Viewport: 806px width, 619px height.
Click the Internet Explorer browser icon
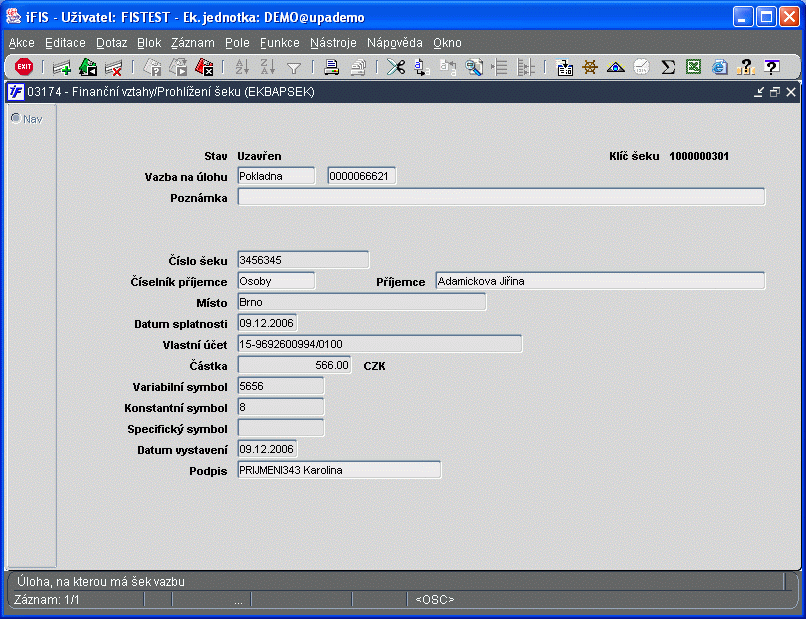[720, 67]
